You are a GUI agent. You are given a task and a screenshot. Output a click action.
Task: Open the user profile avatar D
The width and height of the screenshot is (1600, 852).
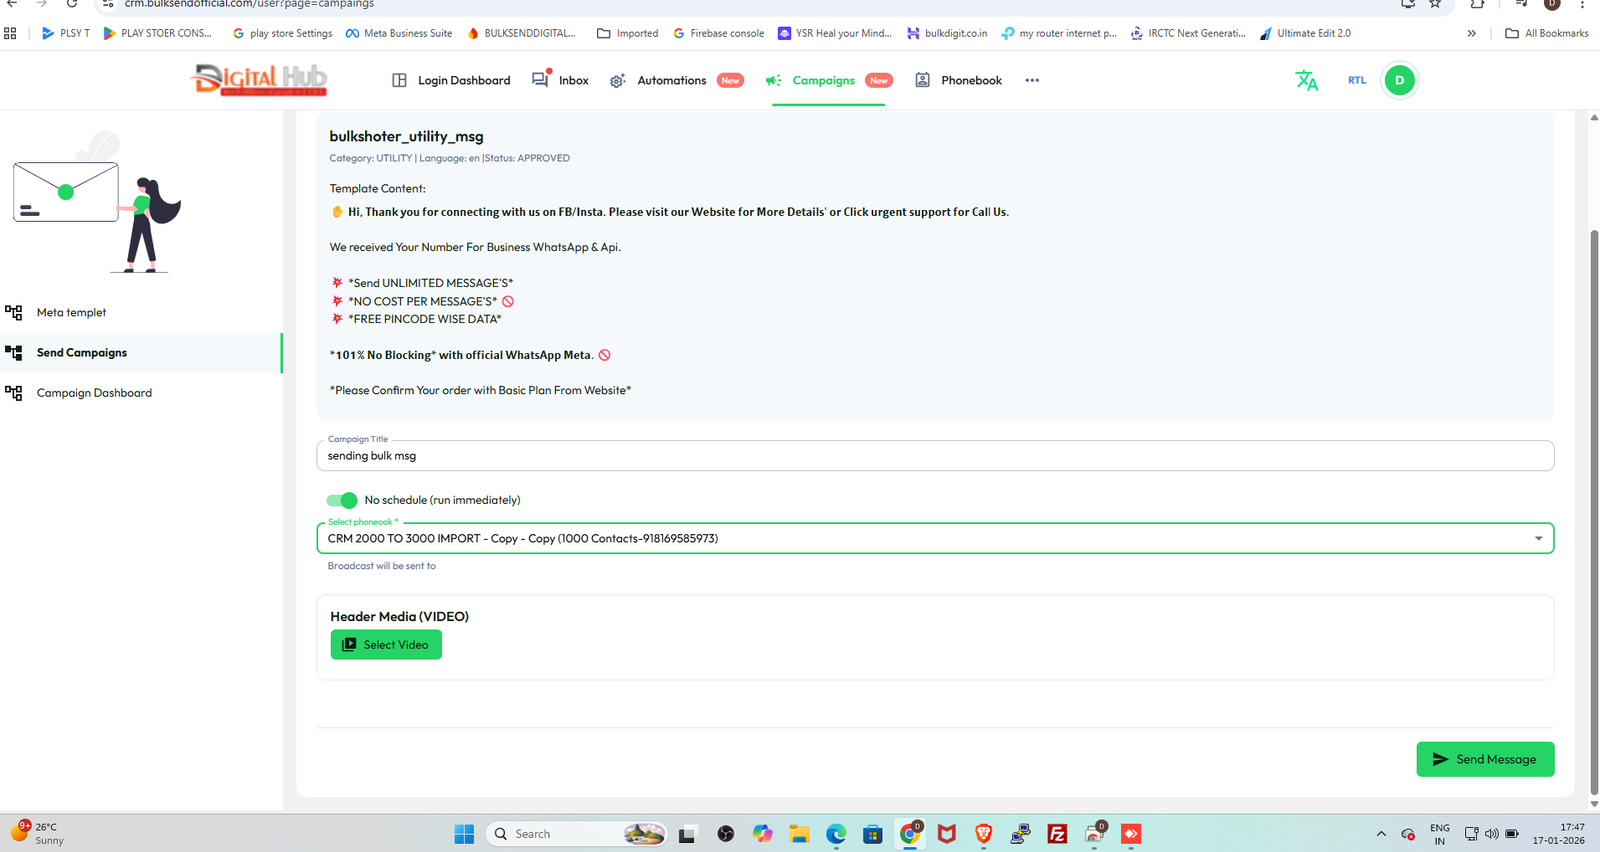tap(1399, 81)
